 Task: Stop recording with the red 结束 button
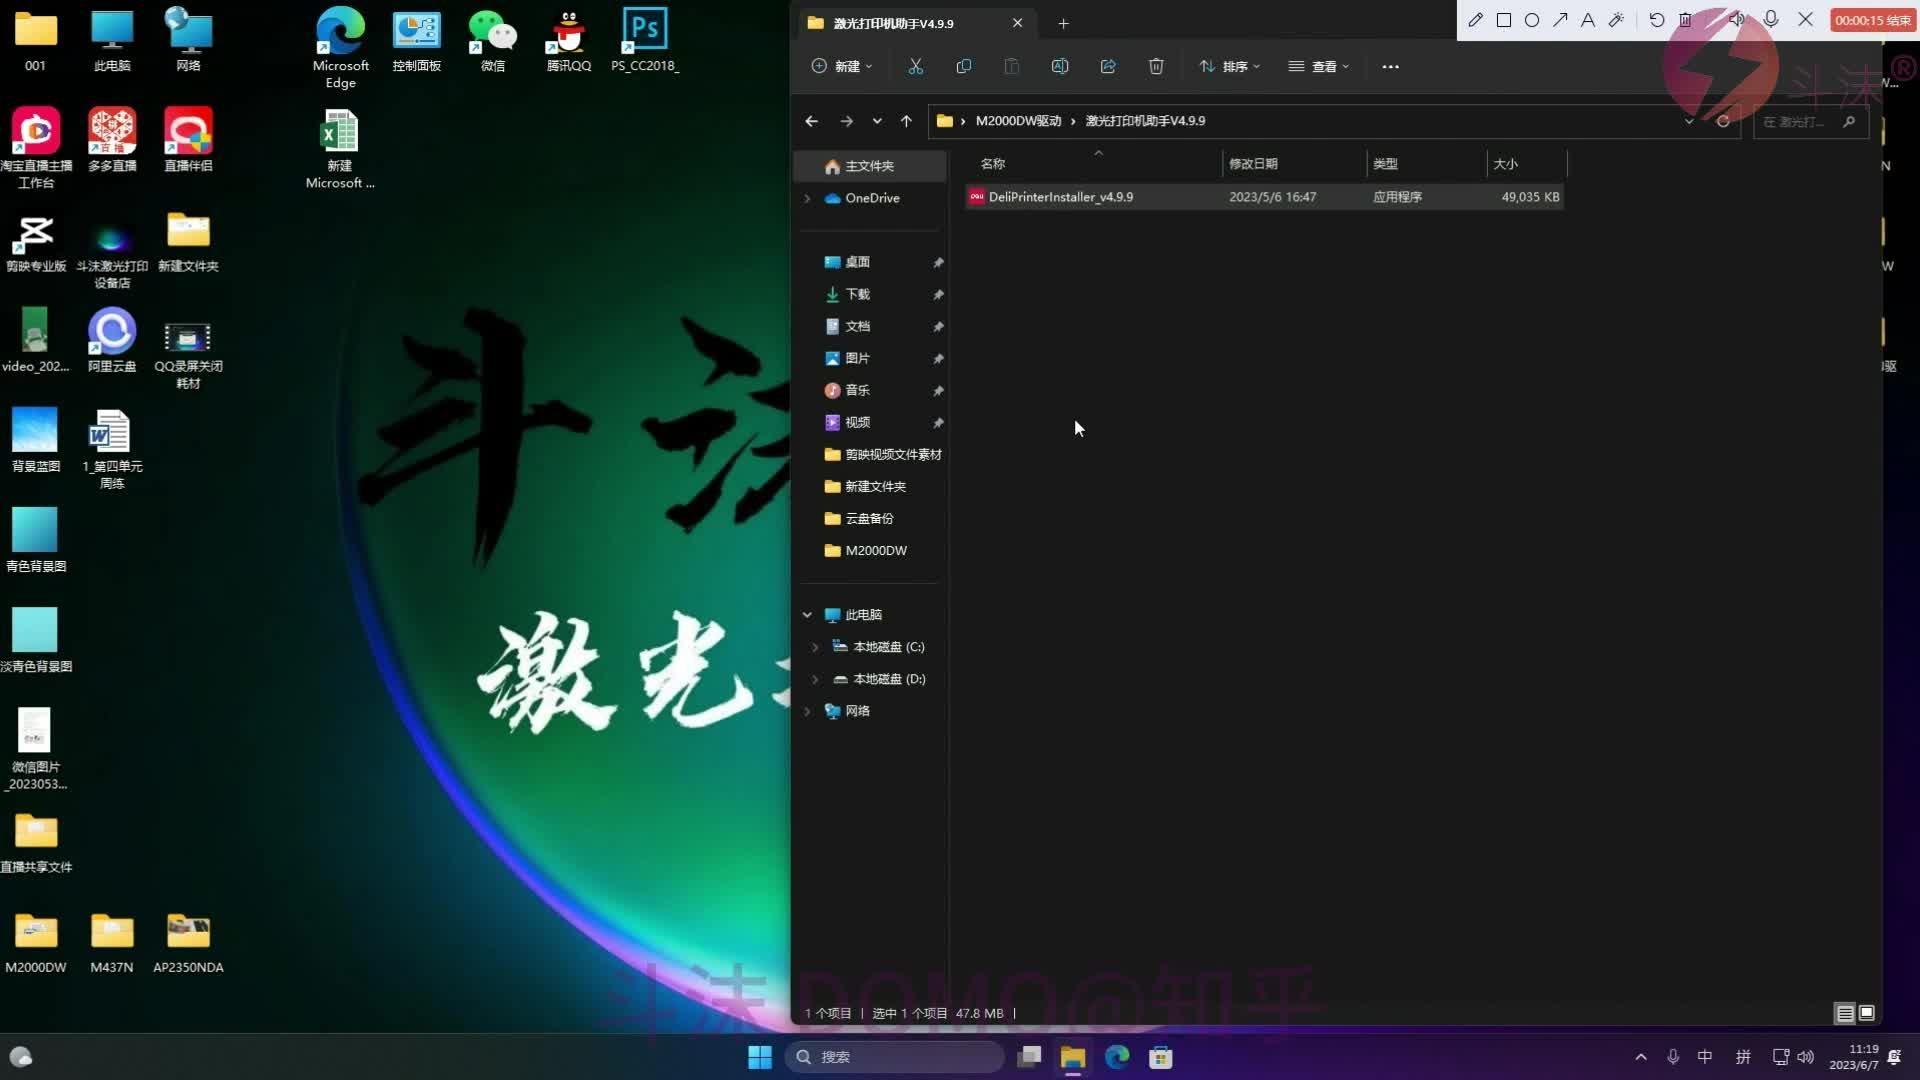(x=1872, y=20)
